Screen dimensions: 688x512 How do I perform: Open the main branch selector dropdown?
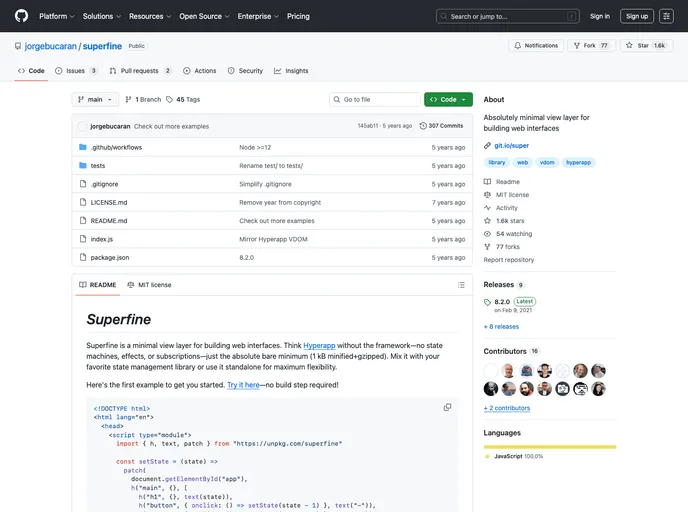click(95, 100)
